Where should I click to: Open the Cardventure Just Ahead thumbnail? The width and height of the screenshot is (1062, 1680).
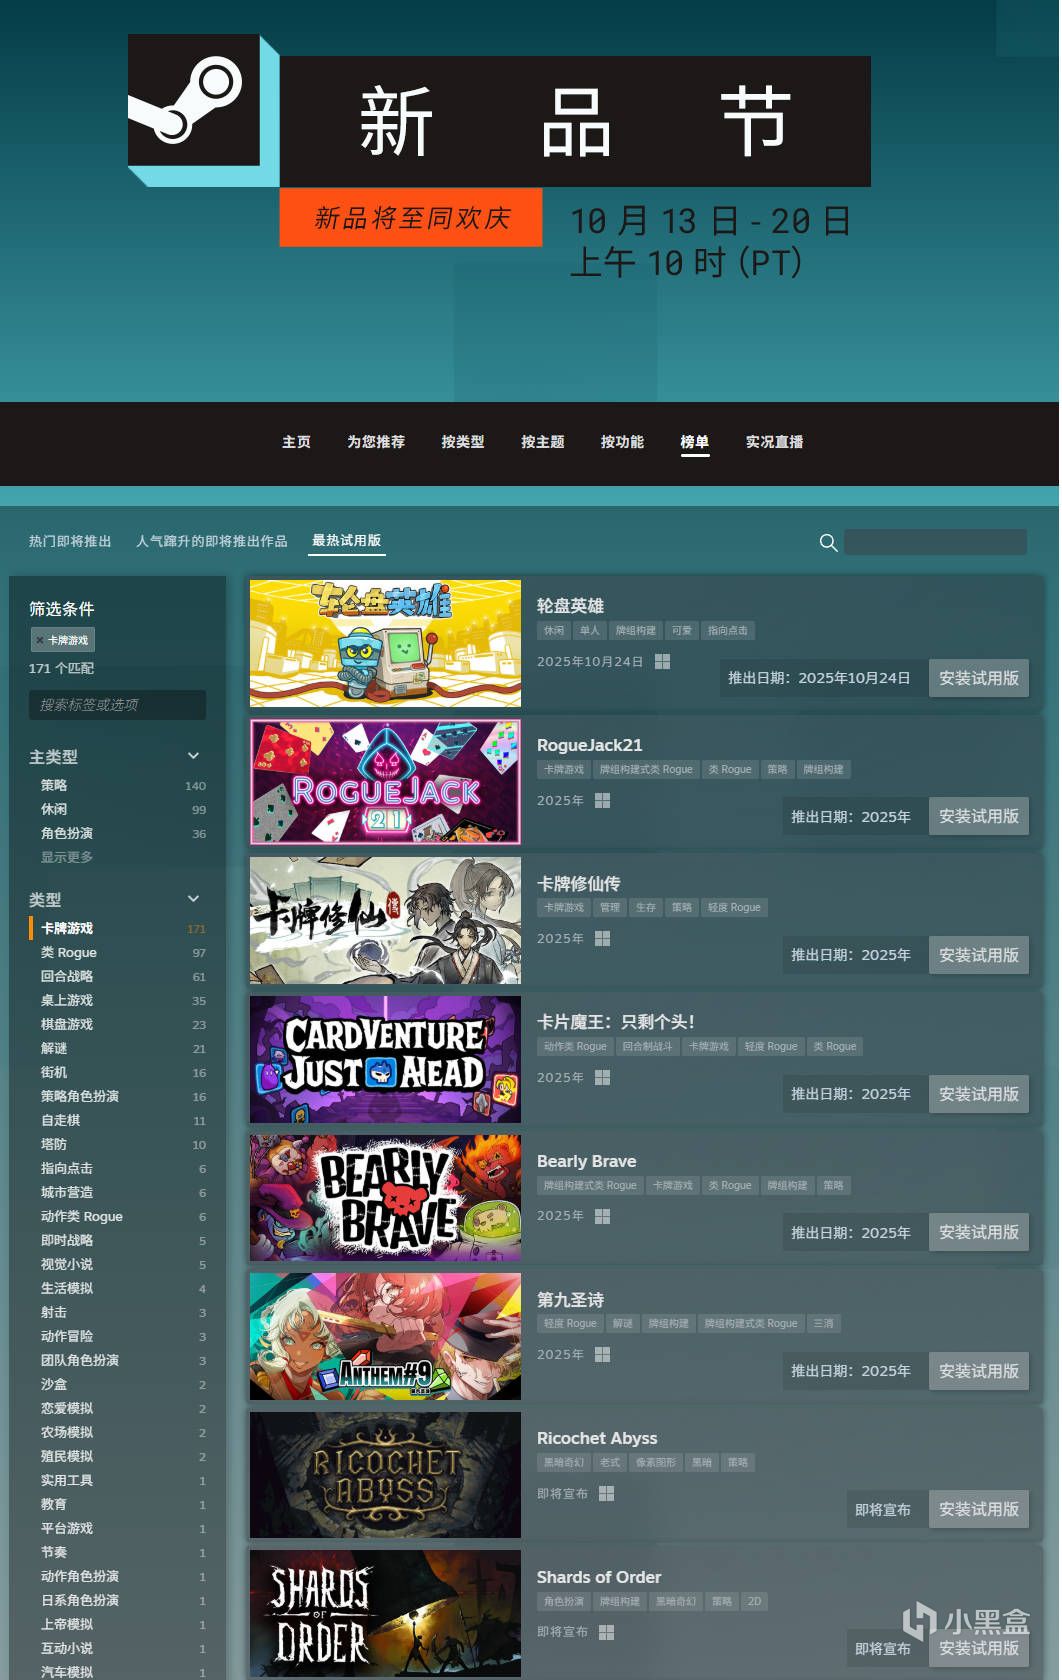click(385, 1059)
